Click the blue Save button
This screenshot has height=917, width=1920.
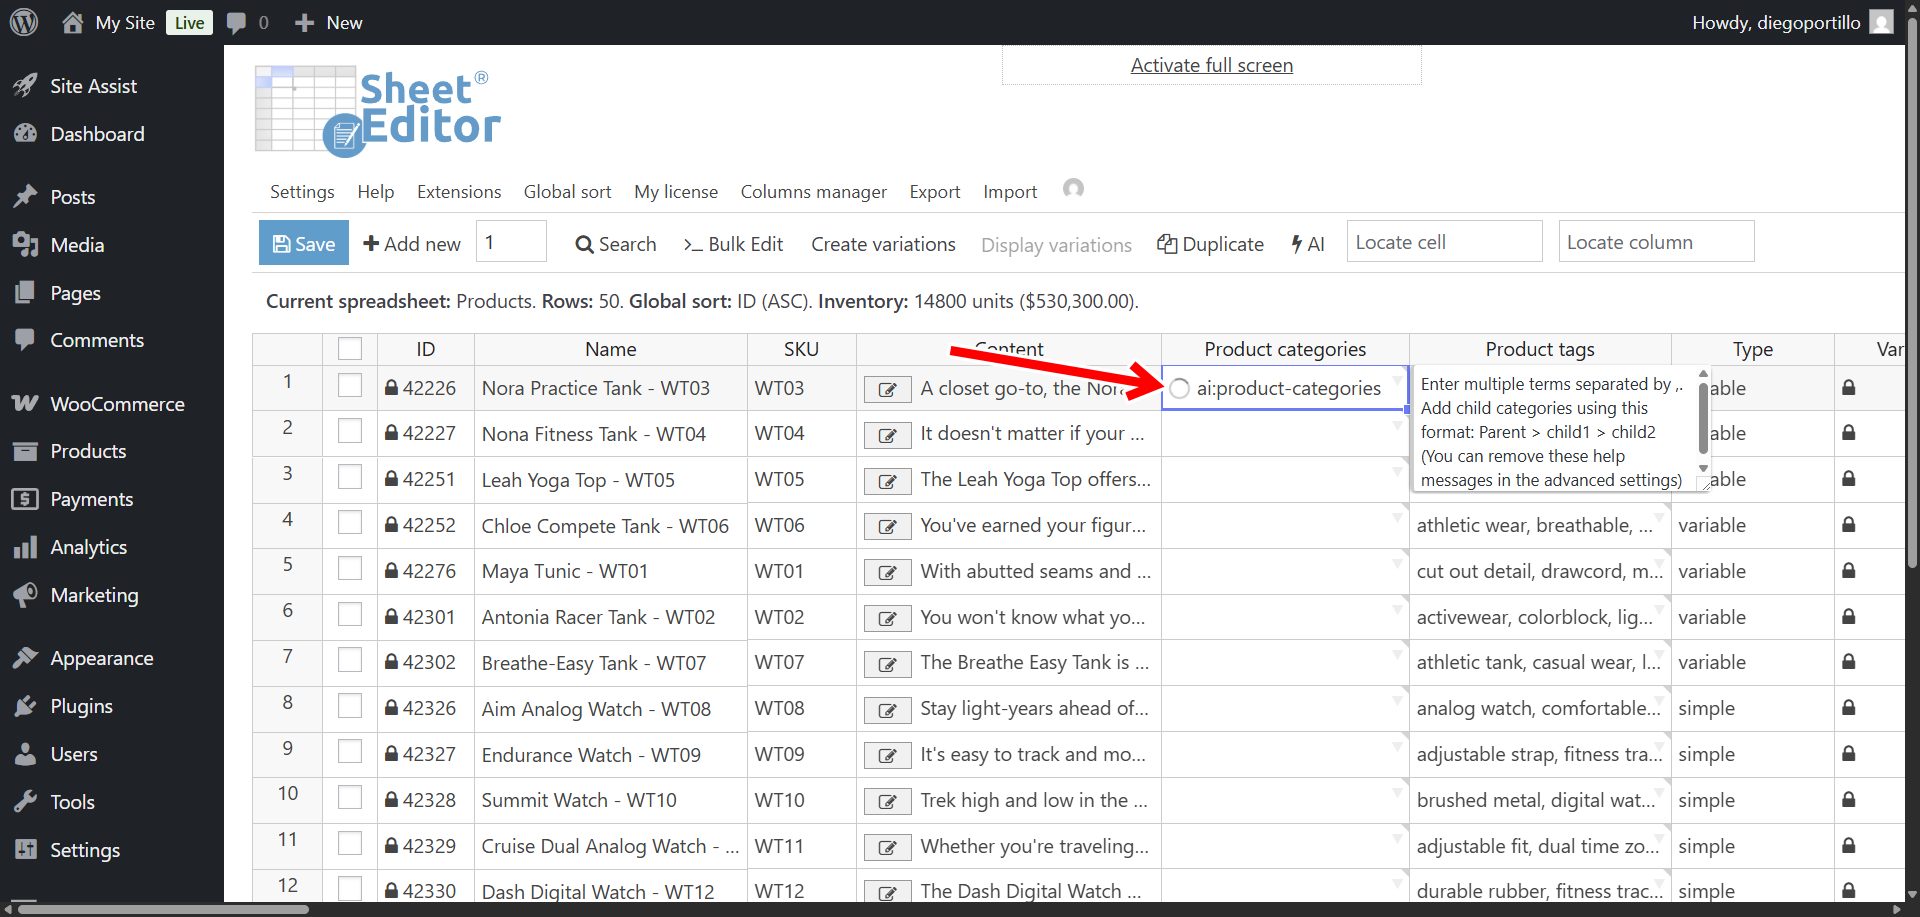(304, 243)
